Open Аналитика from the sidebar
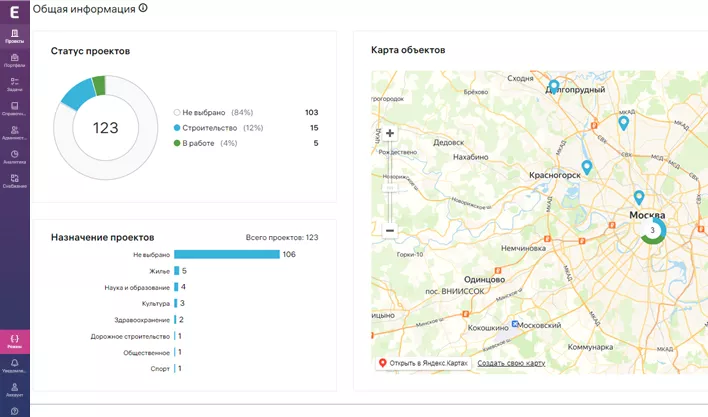 15,156
